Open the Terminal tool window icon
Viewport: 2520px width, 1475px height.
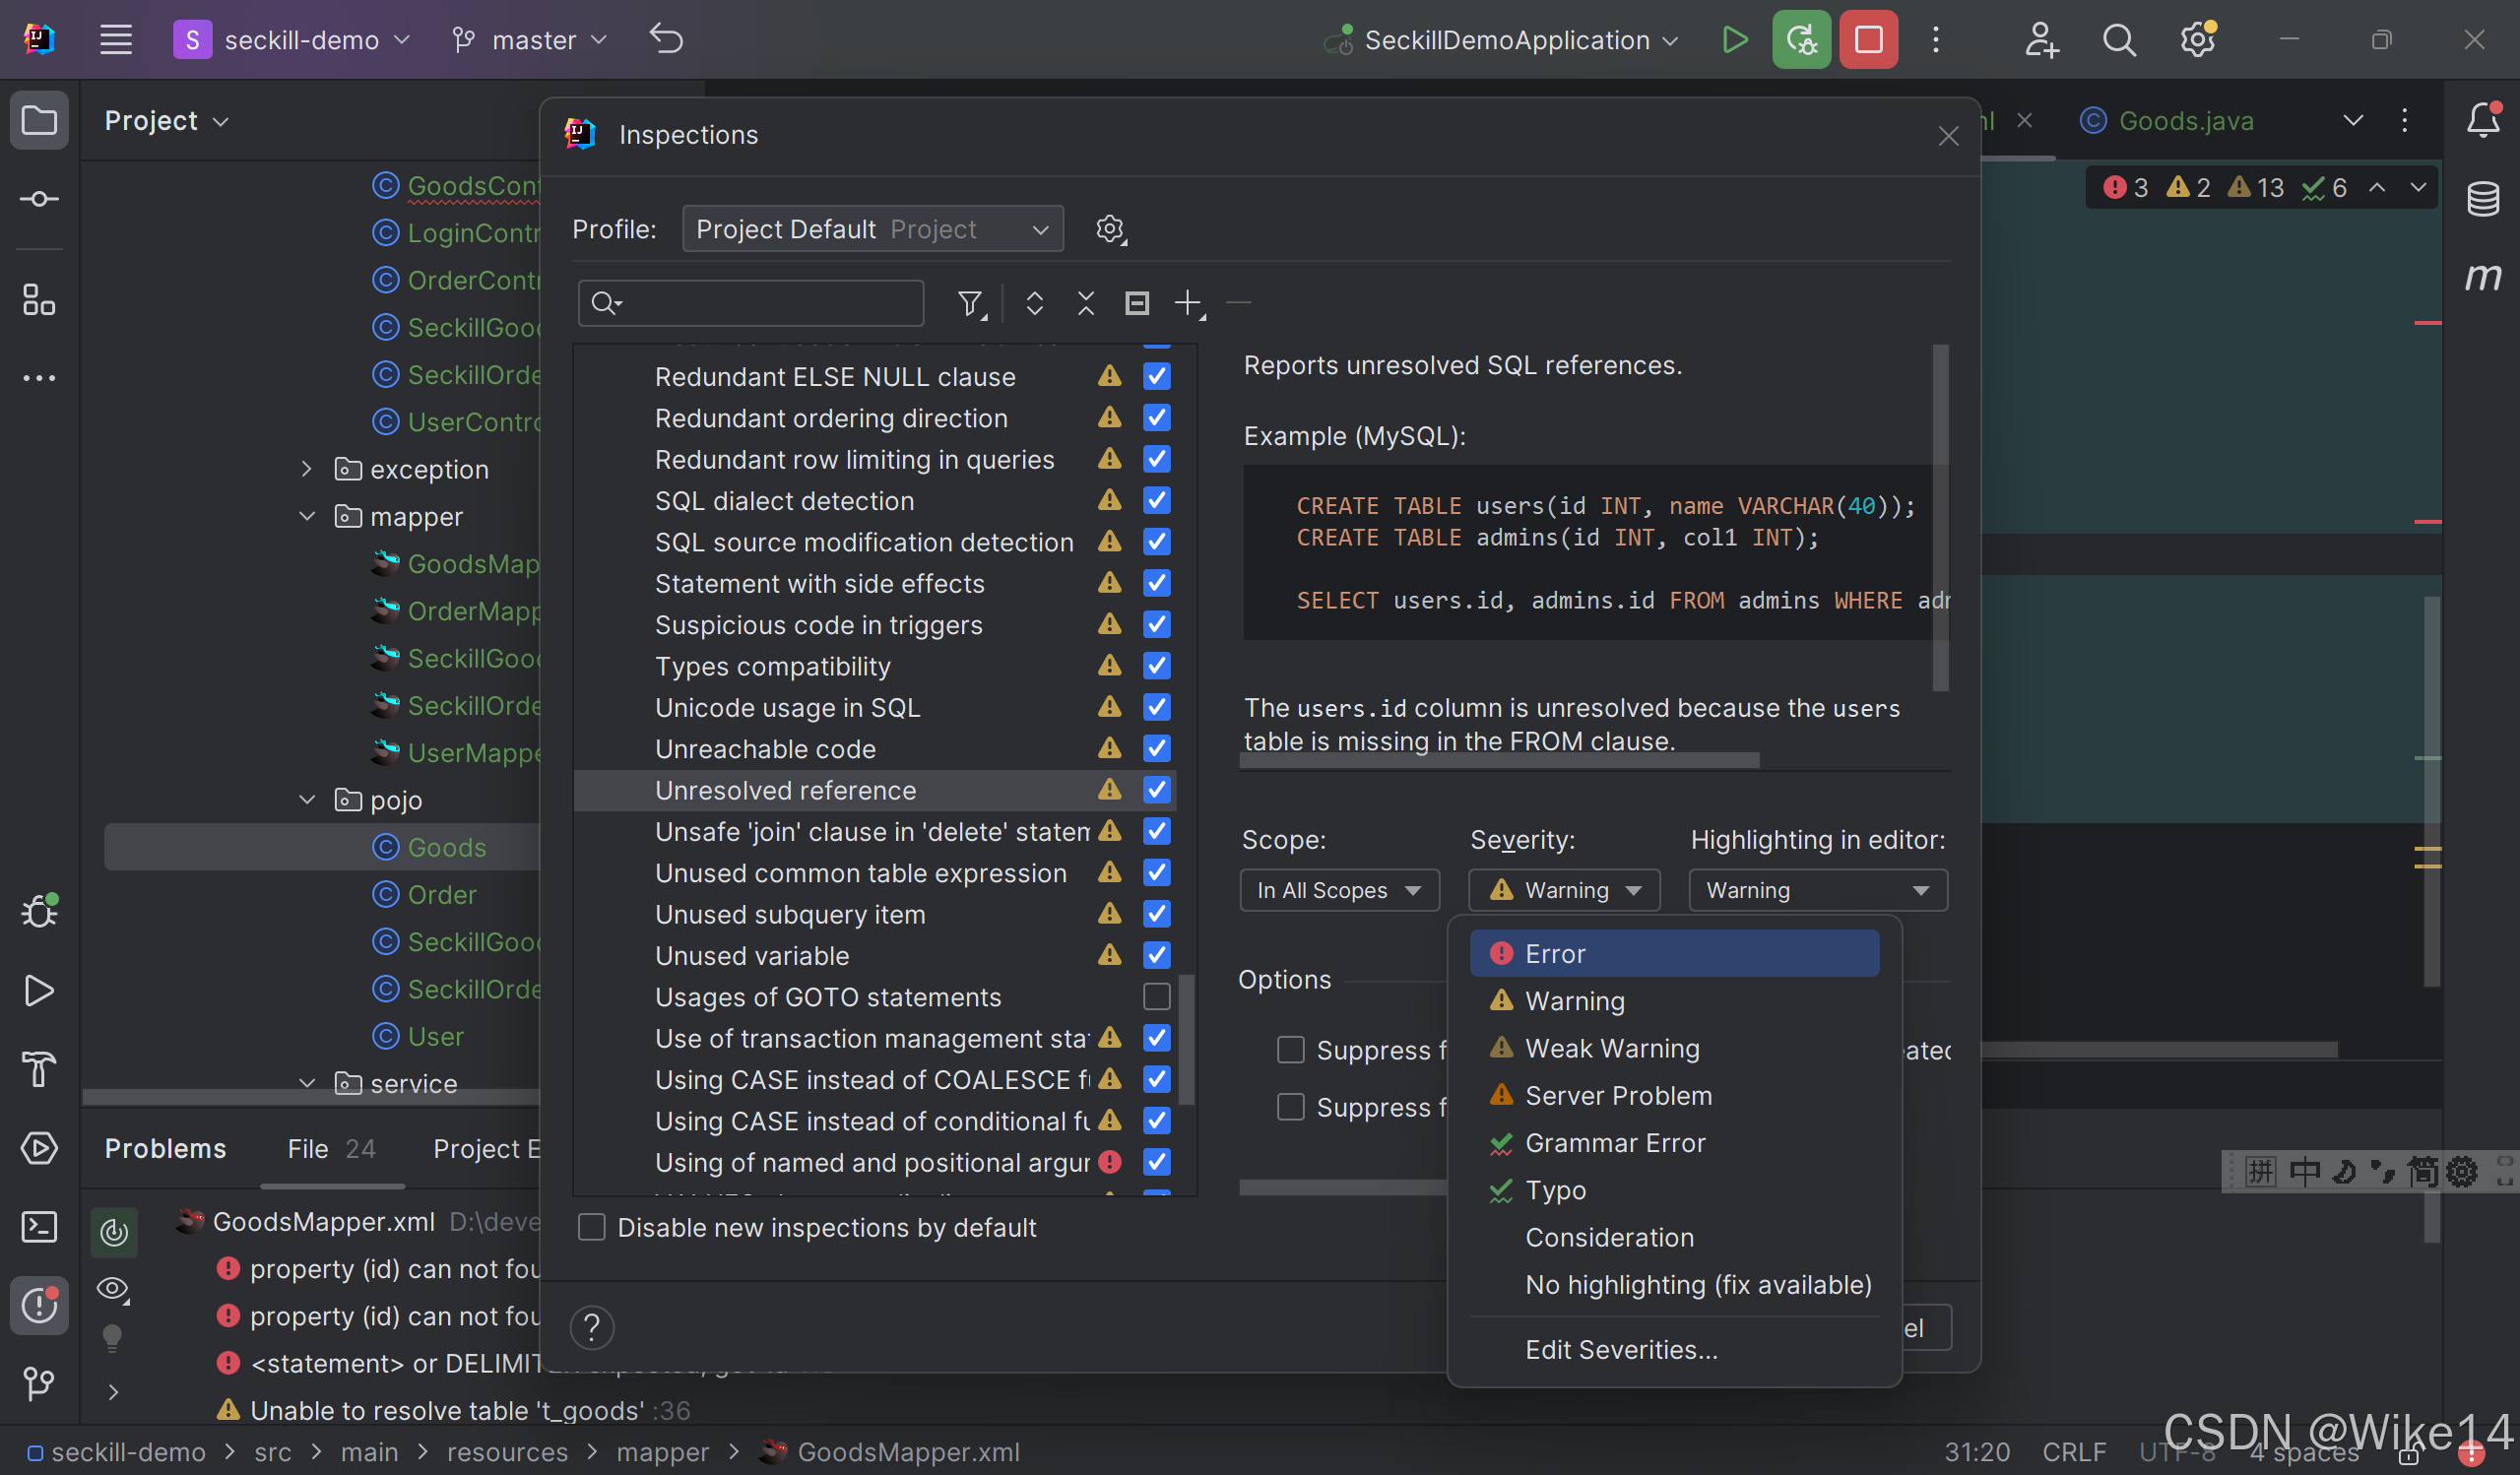click(x=39, y=1226)
